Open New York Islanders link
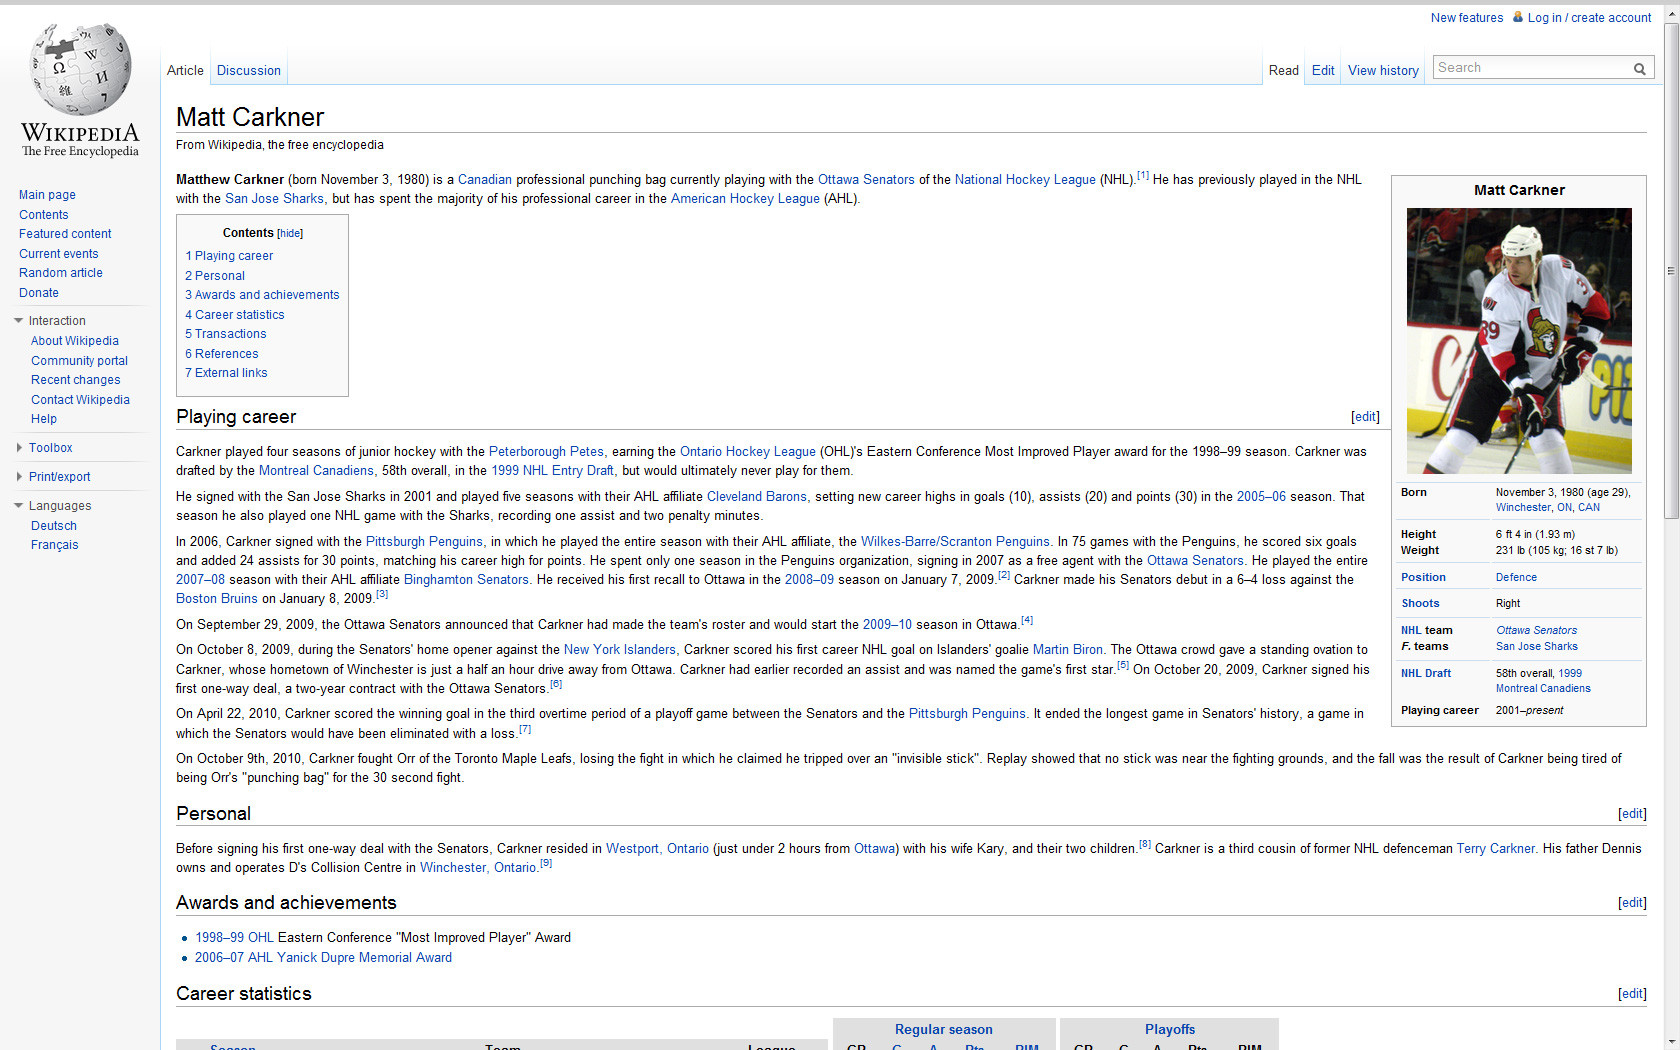 pos(619,650)
